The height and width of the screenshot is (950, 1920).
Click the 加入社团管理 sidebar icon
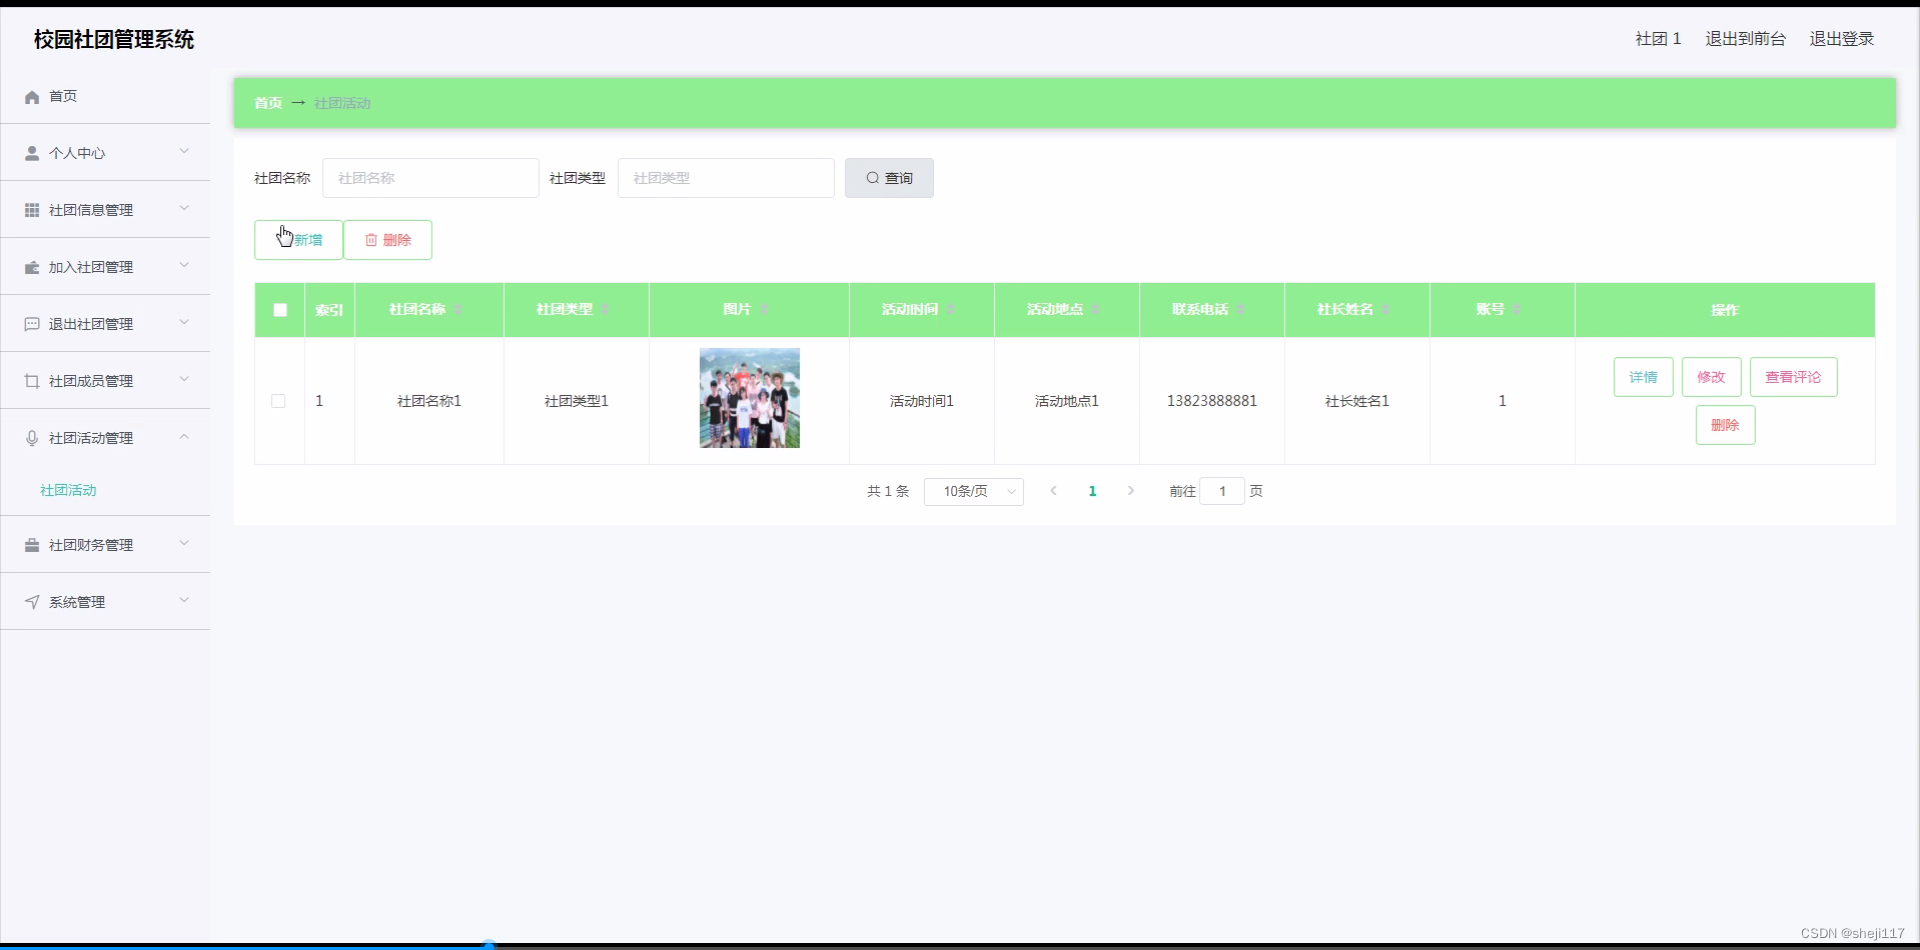[x=32, y=266]
